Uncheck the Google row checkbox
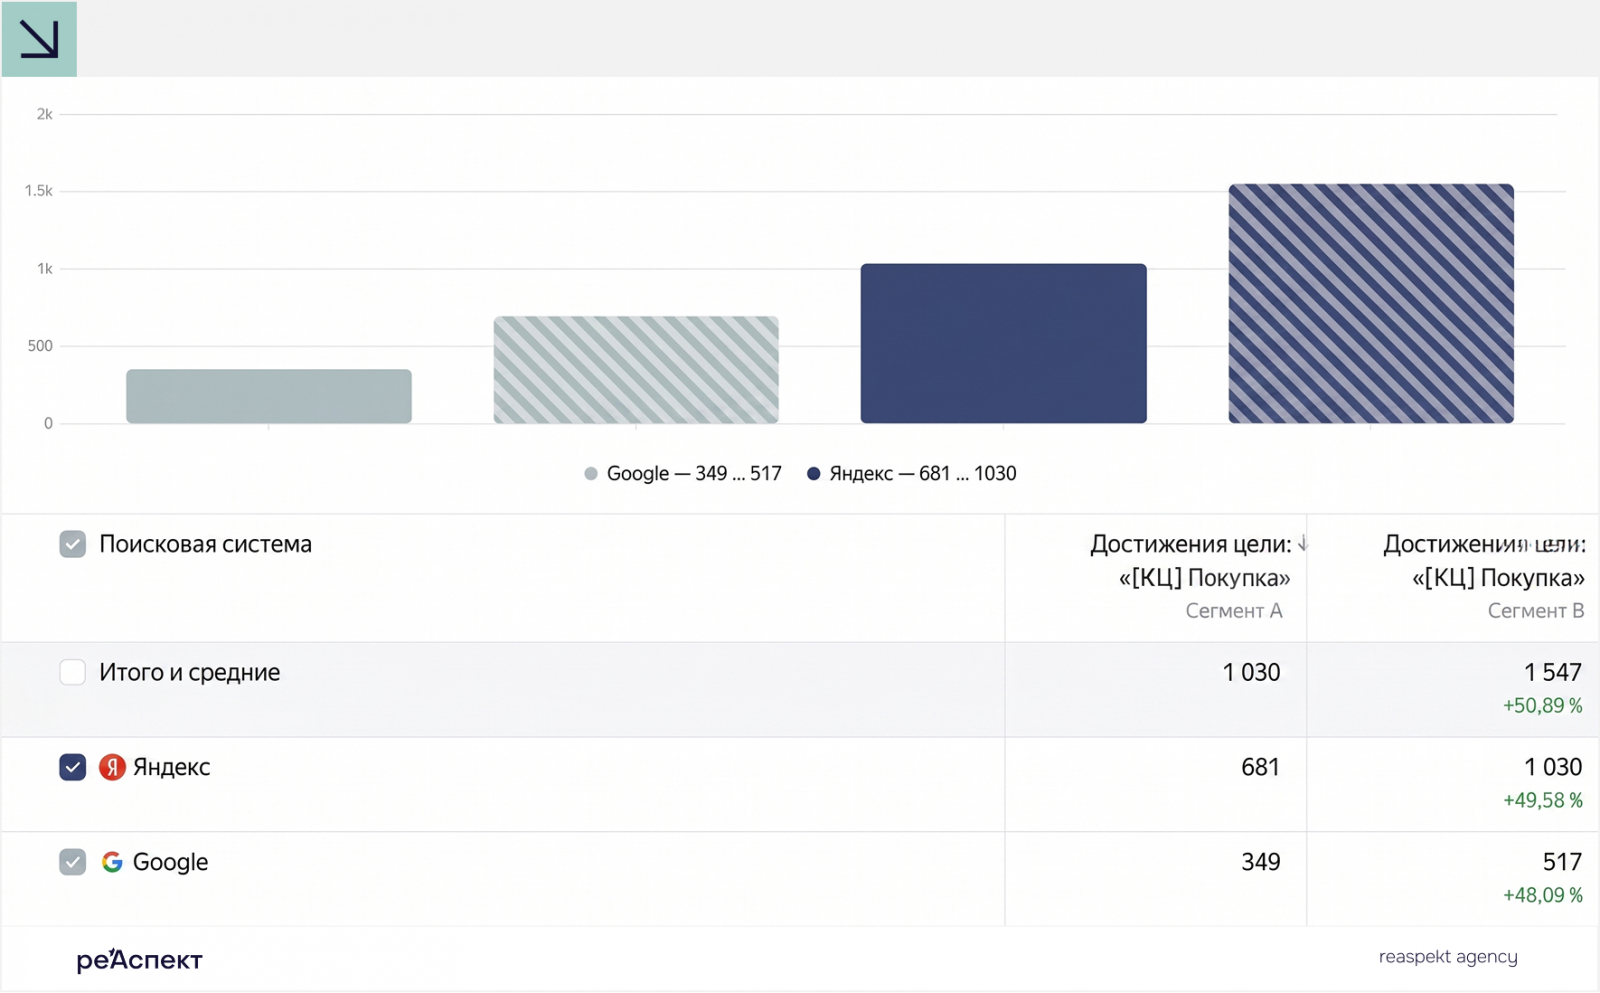 tap(72, 862)
